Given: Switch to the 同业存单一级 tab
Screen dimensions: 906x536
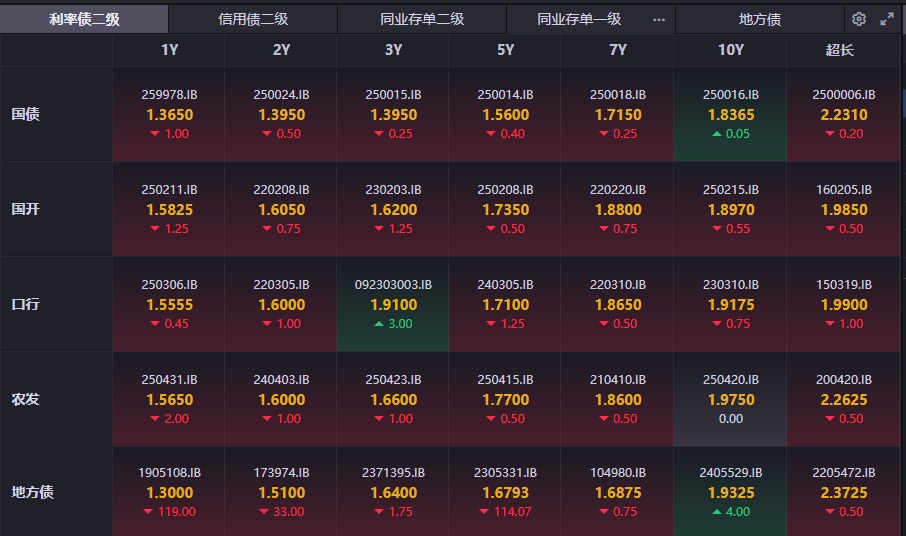Looking at the screenshot, I should point(580,19).
